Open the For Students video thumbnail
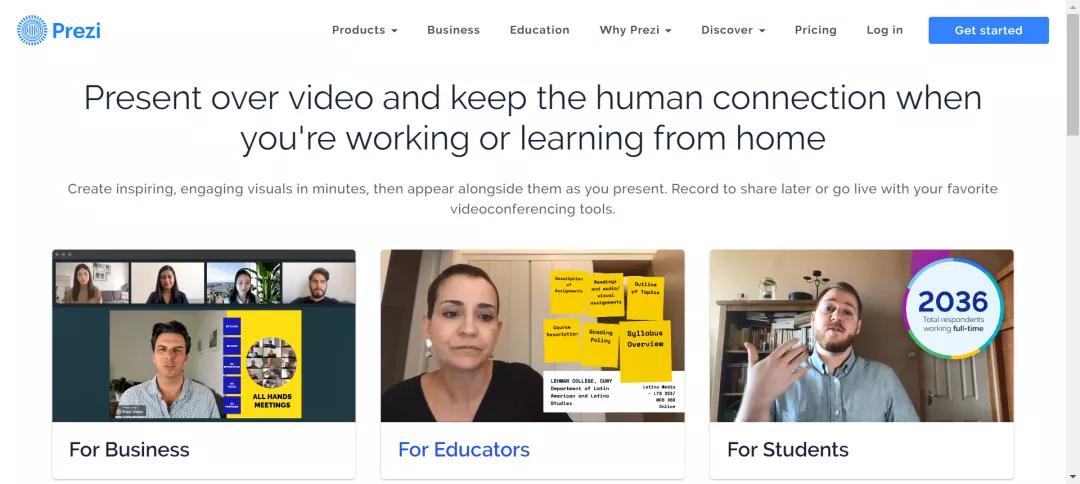The height and width of the screenshot is (484, 1080). (862, 335)
